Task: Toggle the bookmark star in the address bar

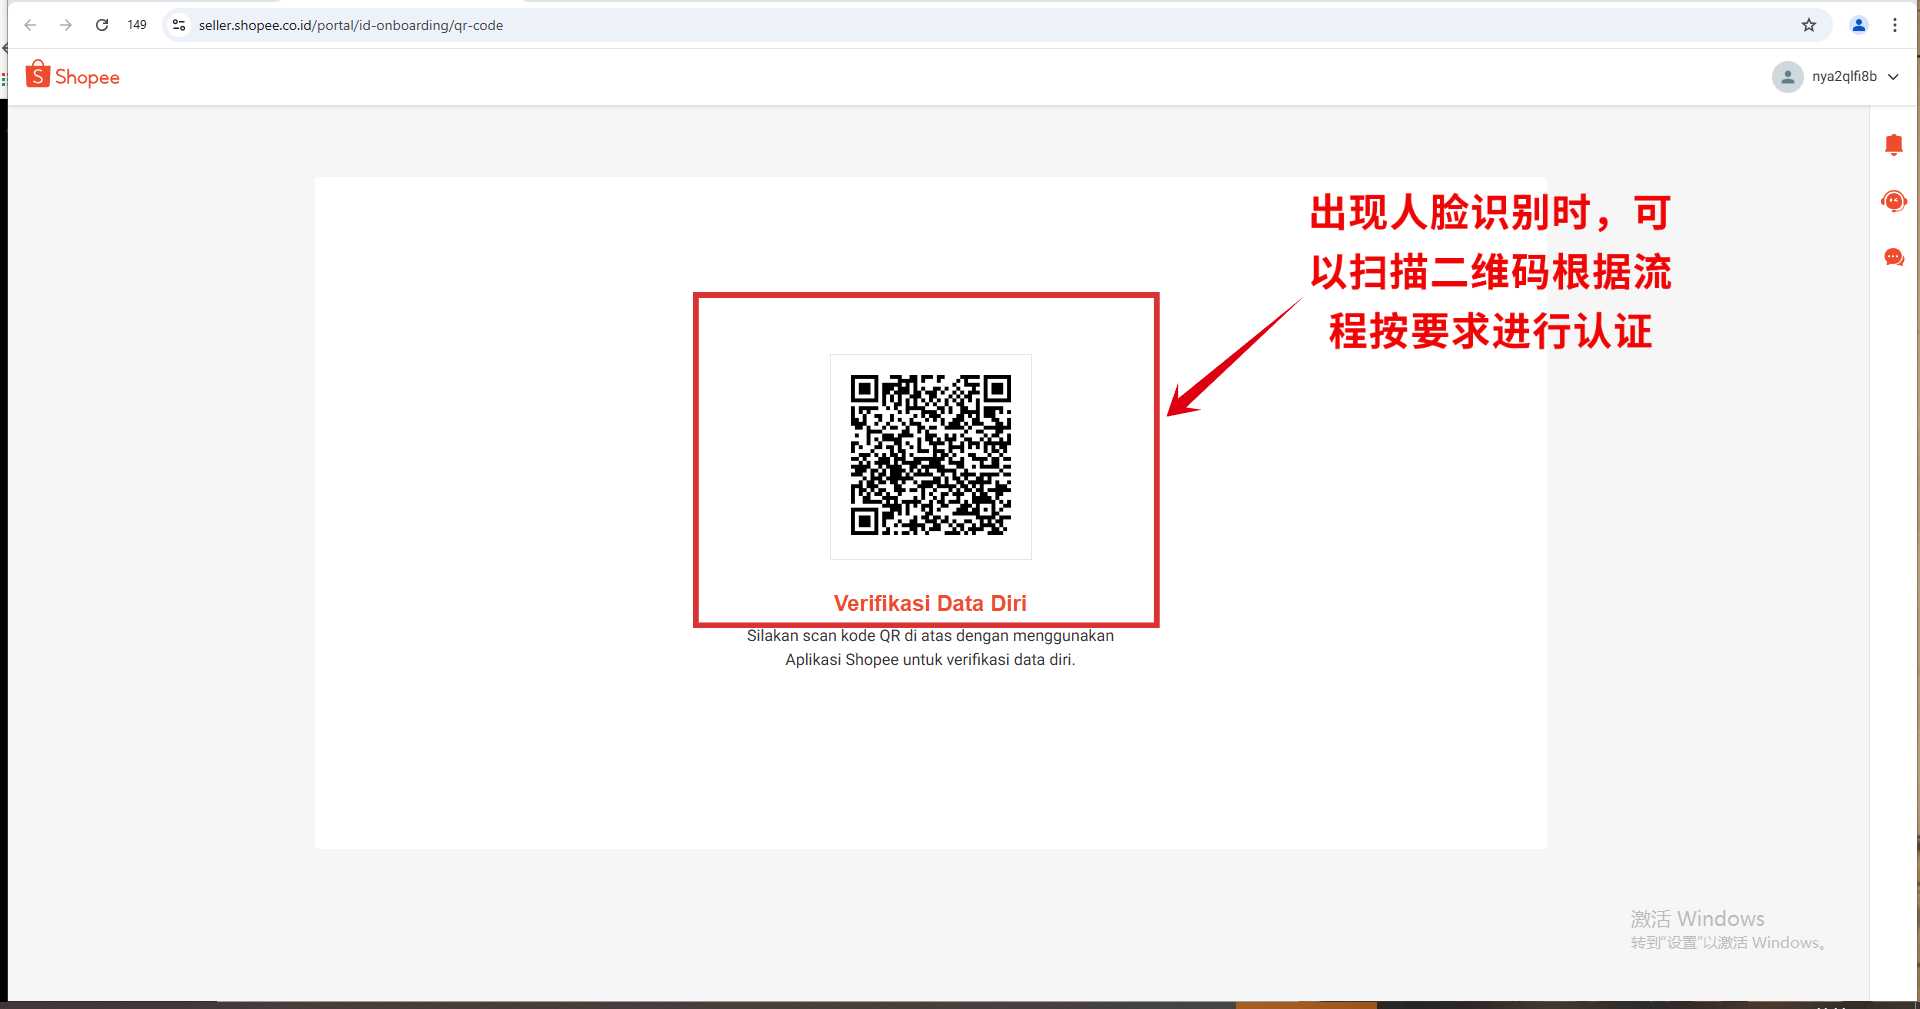Action: pos(1808,25)
